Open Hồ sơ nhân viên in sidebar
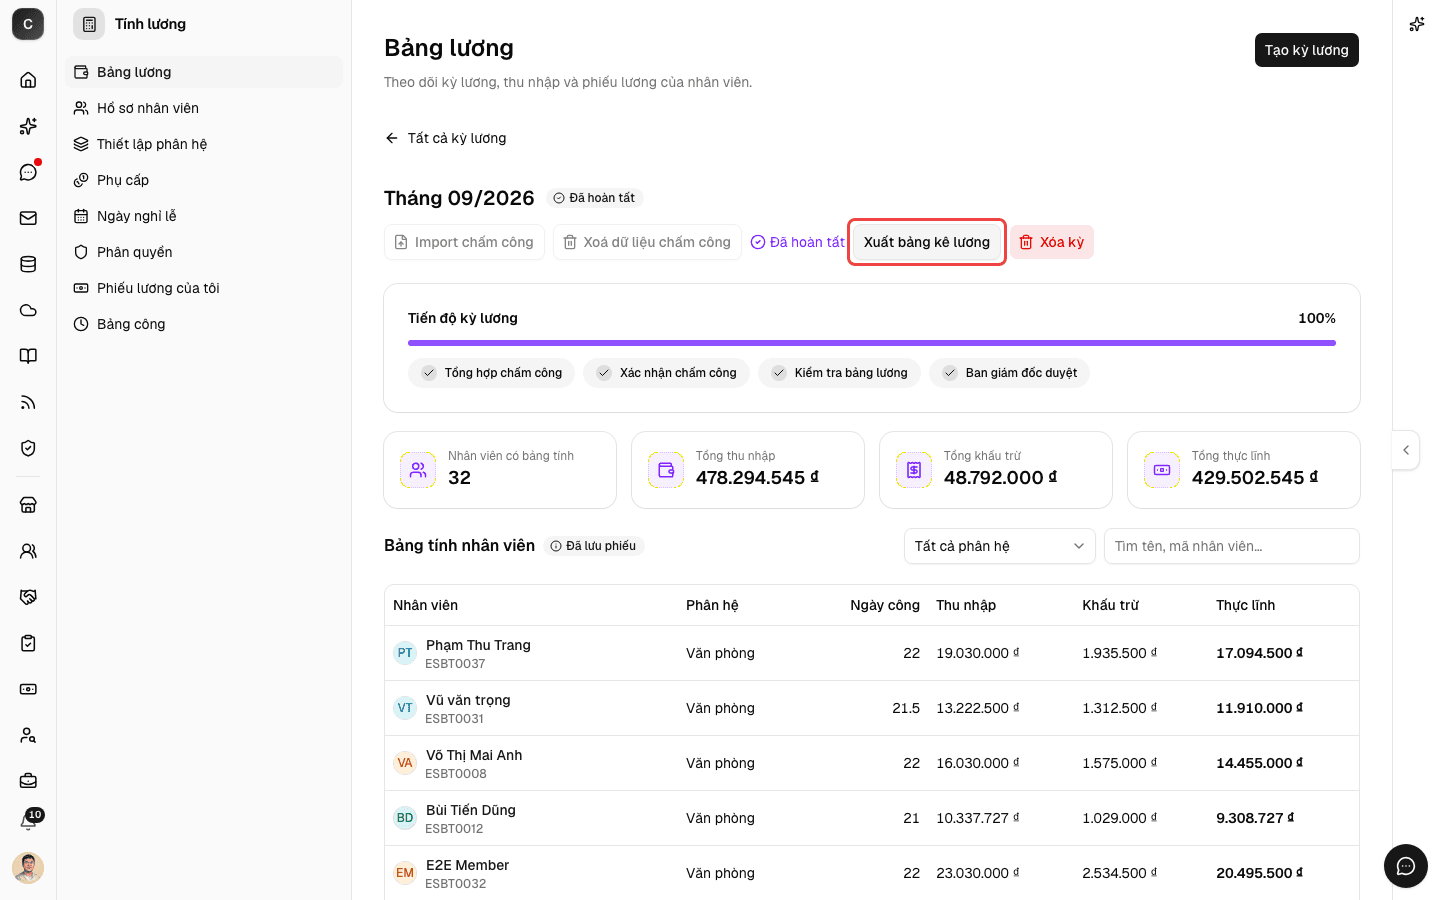The height and width of the screenshot is (900, 1440). pos(204,108)
